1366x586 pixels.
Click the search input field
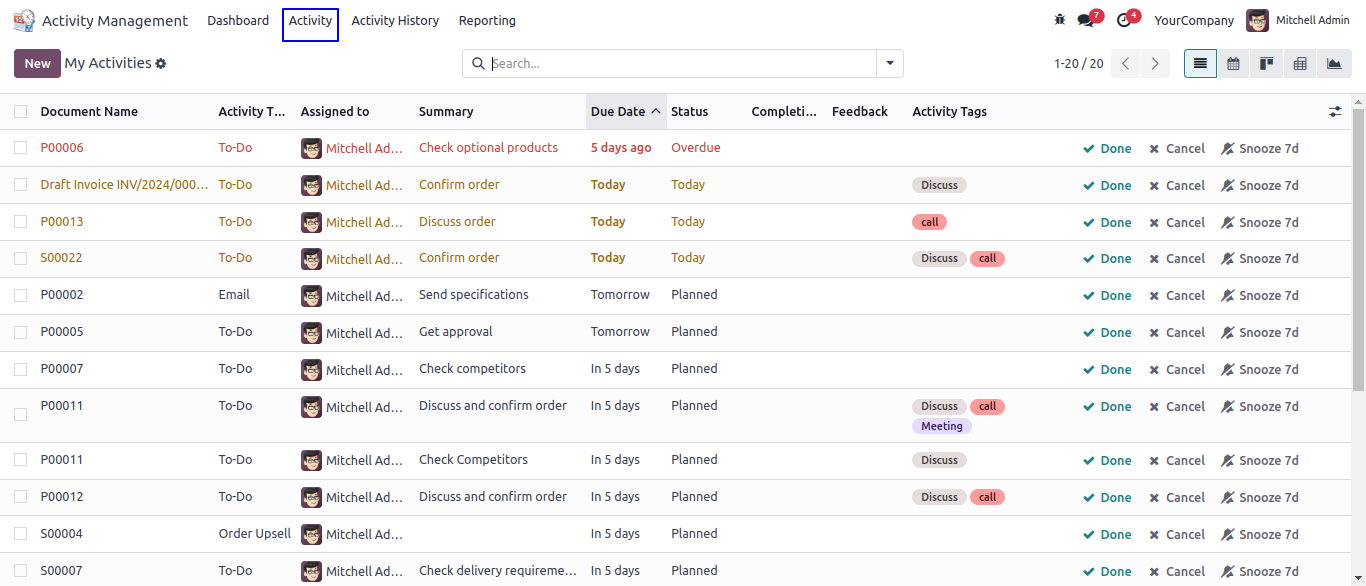(680, 64)
